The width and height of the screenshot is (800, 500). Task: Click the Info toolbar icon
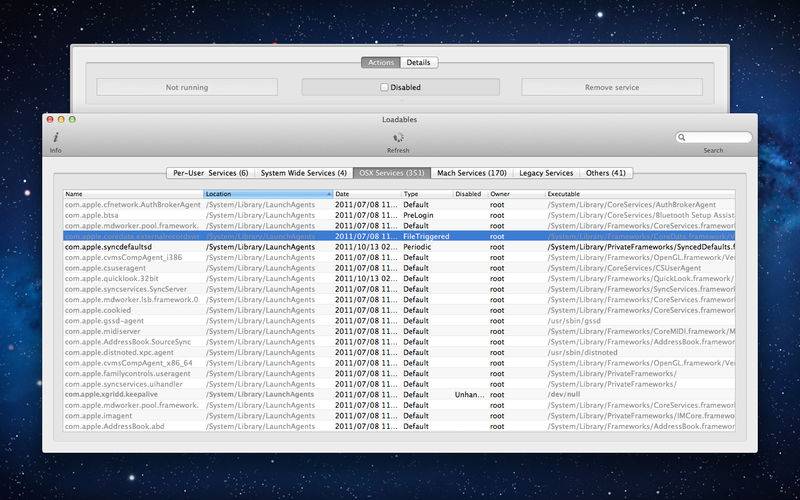coord(56,138)
